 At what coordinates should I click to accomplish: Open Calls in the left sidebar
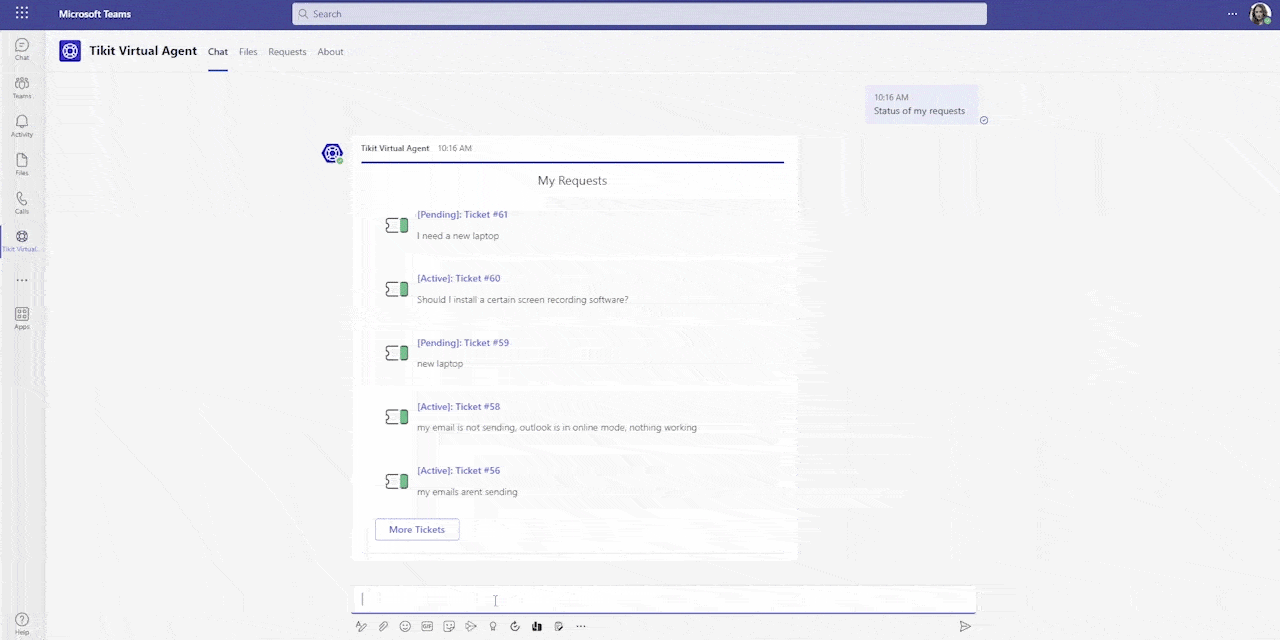pos(22,203)
